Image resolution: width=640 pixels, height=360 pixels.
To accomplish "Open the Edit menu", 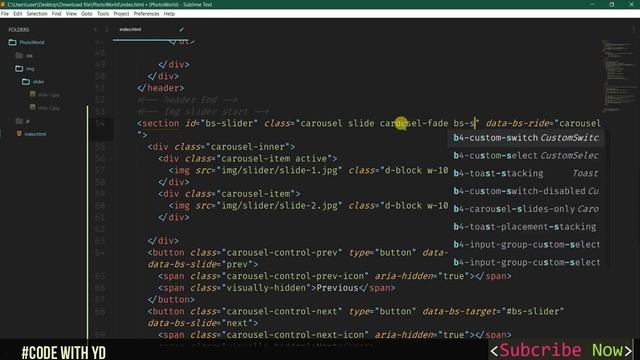I will click(x=18, y=13).
